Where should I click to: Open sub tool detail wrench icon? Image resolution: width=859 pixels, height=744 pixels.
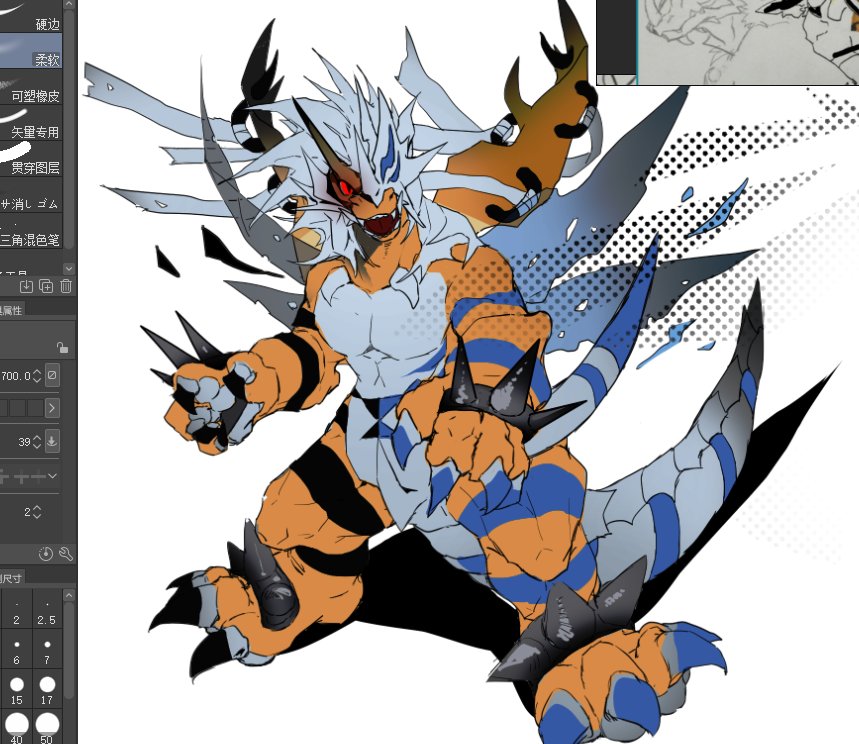pos(66,554)
